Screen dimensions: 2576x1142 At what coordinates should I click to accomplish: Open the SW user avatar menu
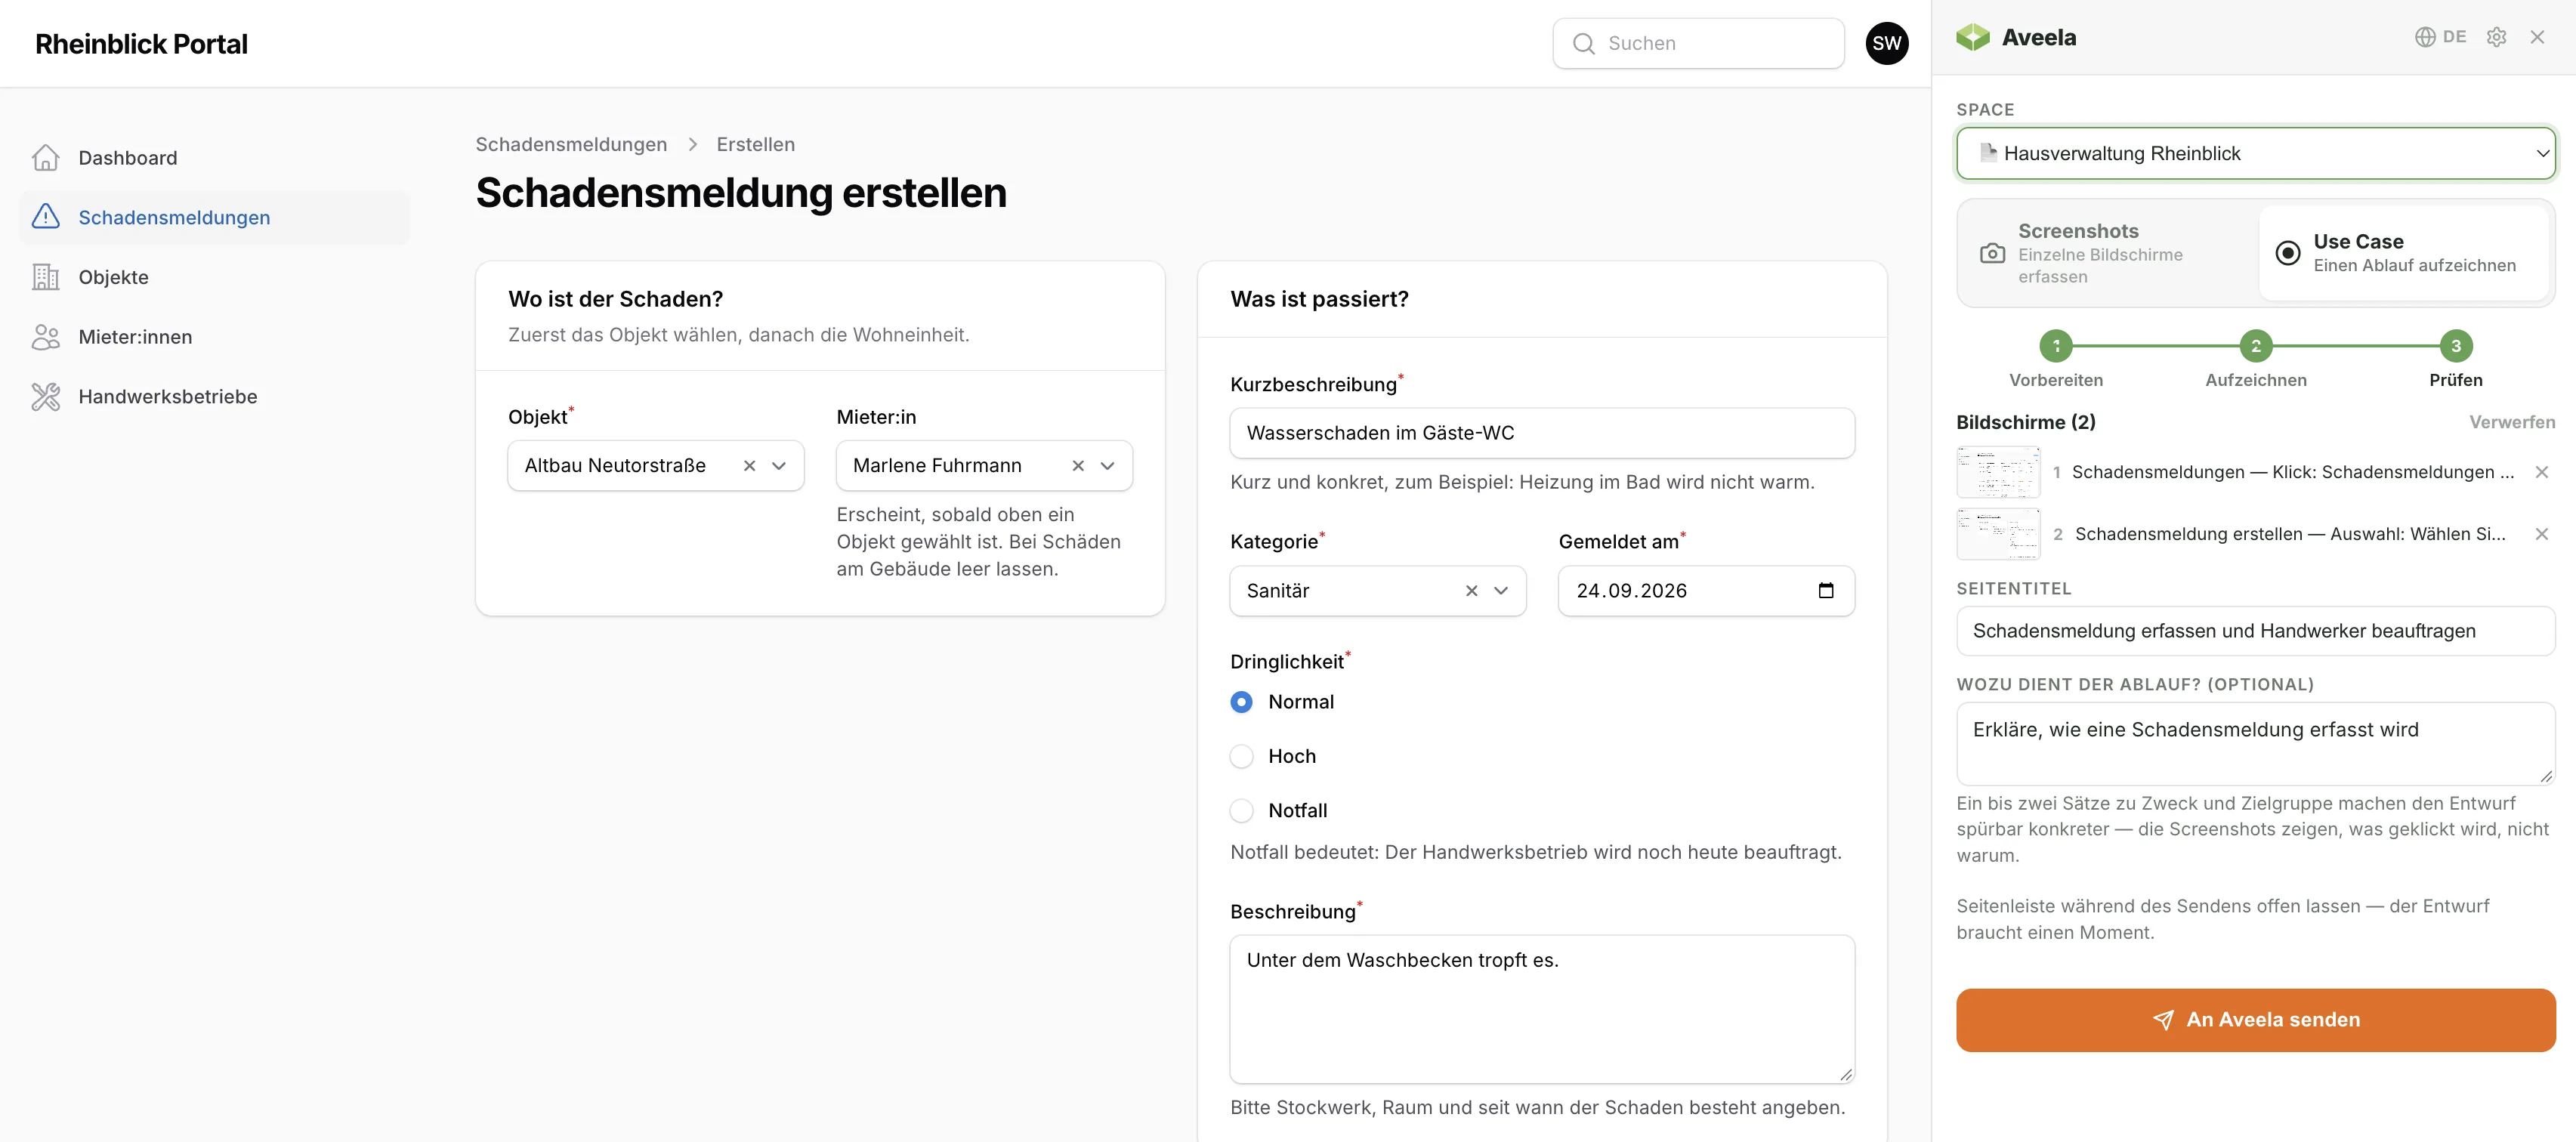pyautogui.click(x=1886, y=43)
